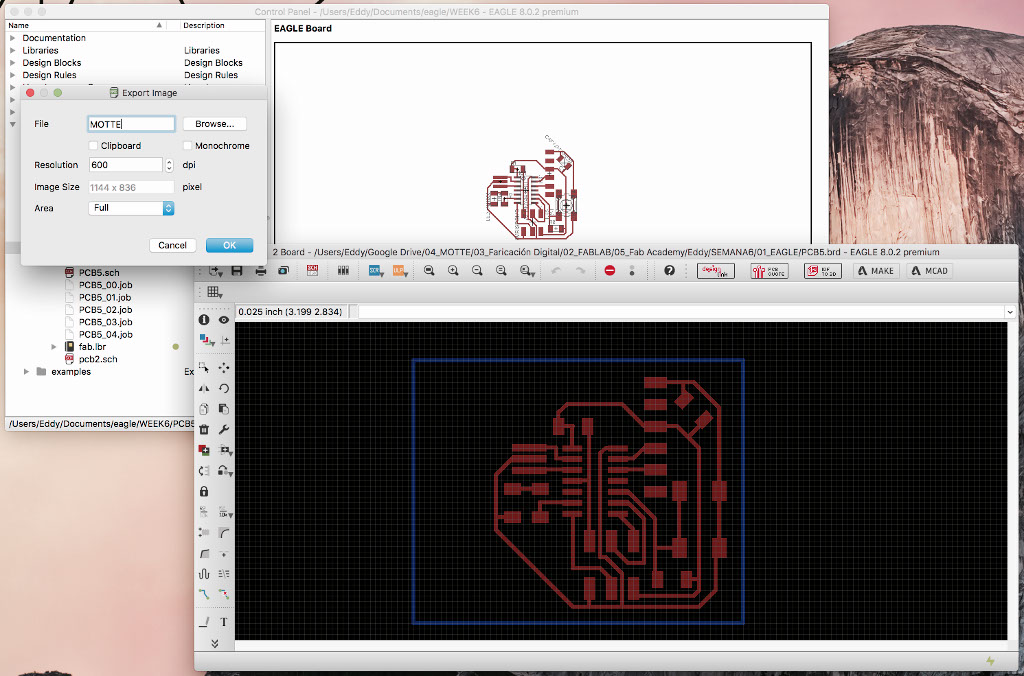
Task: Select the Miter curved-corner tool
Action: 224,533
